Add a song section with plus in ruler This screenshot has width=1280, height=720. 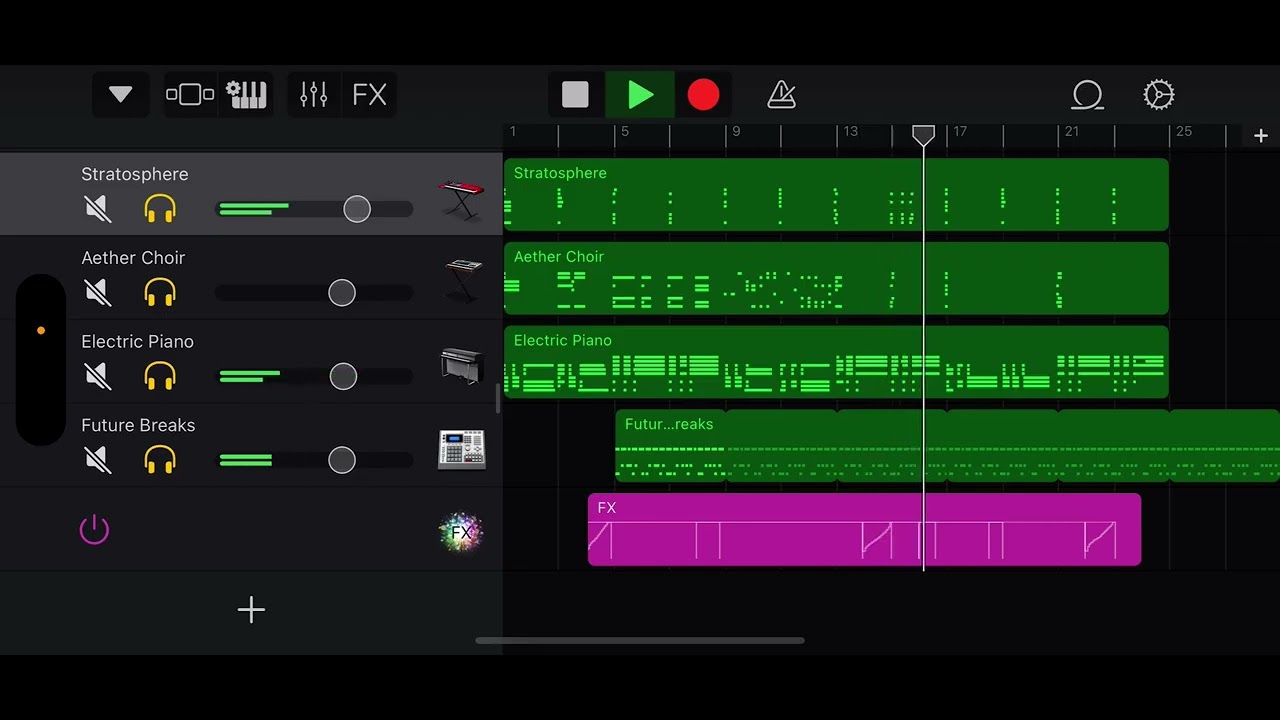tap(1261, 136)
